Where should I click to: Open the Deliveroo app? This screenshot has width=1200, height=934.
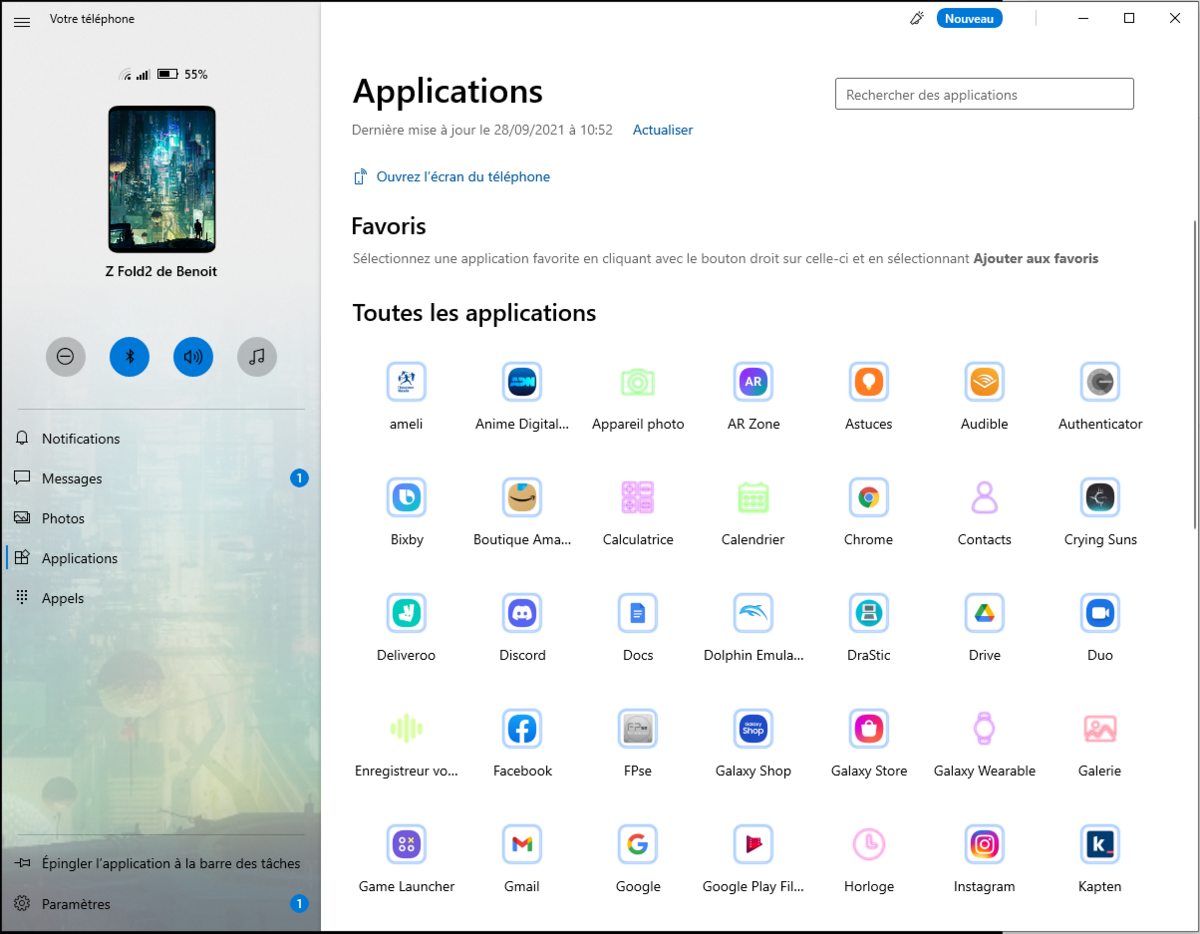click(x=406, y=613)
